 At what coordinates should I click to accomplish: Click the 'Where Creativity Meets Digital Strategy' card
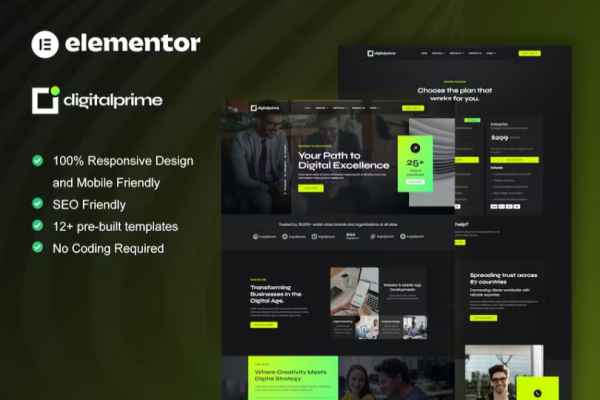(293, 378)
